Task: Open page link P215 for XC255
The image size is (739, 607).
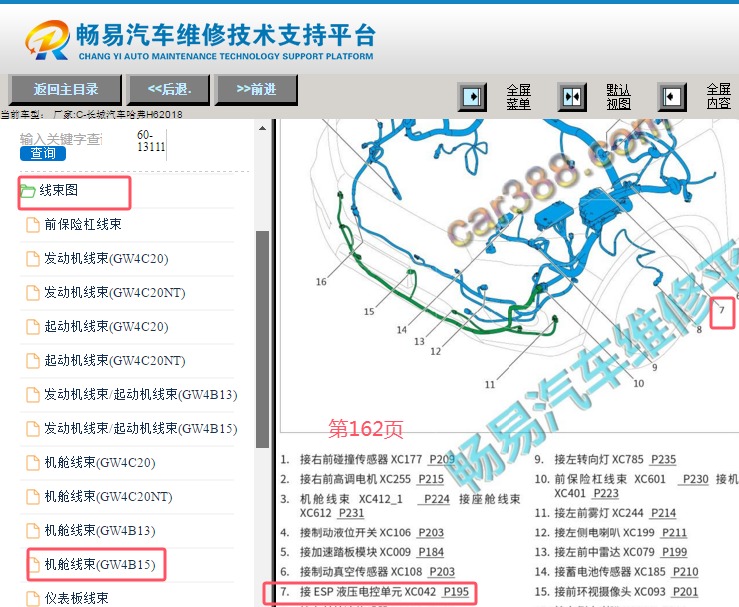Action: tap(431, 479)
